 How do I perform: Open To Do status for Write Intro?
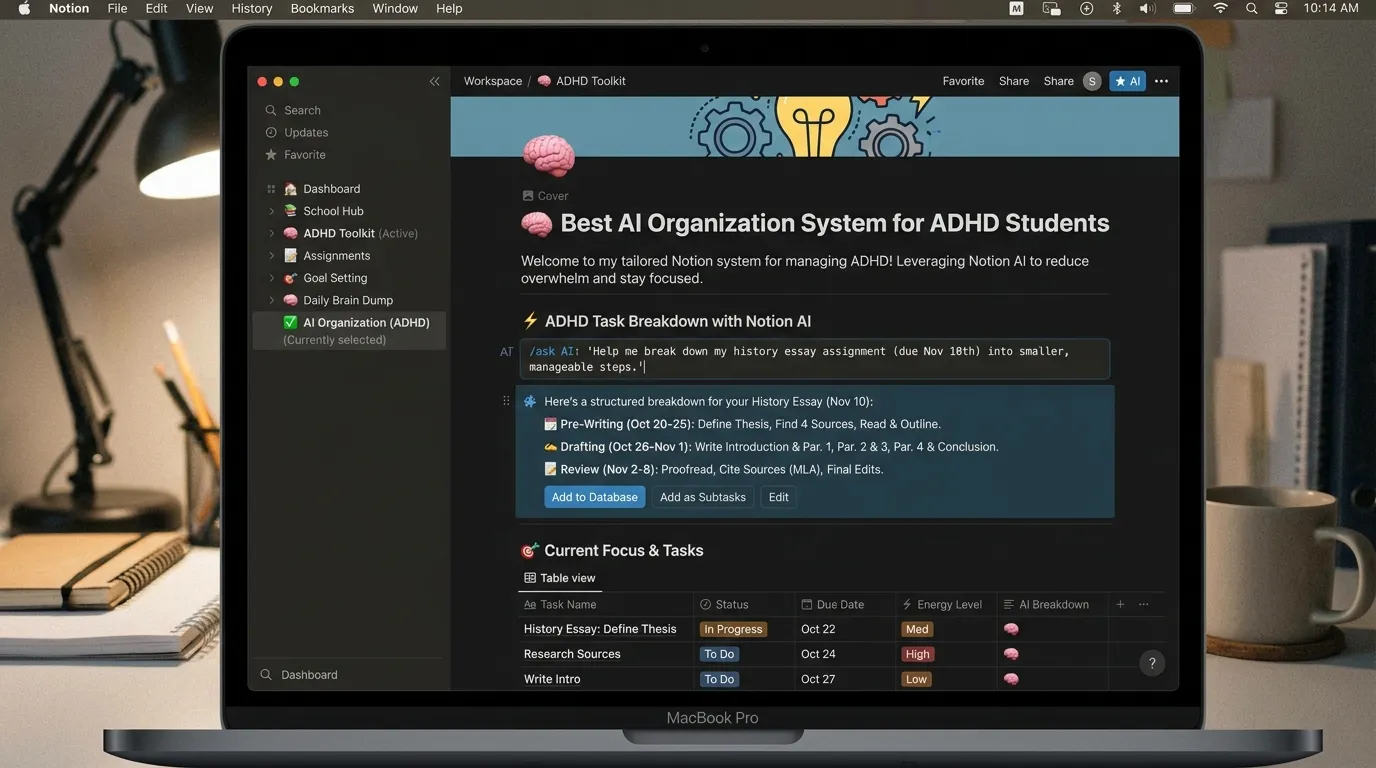tap(719, 679)
